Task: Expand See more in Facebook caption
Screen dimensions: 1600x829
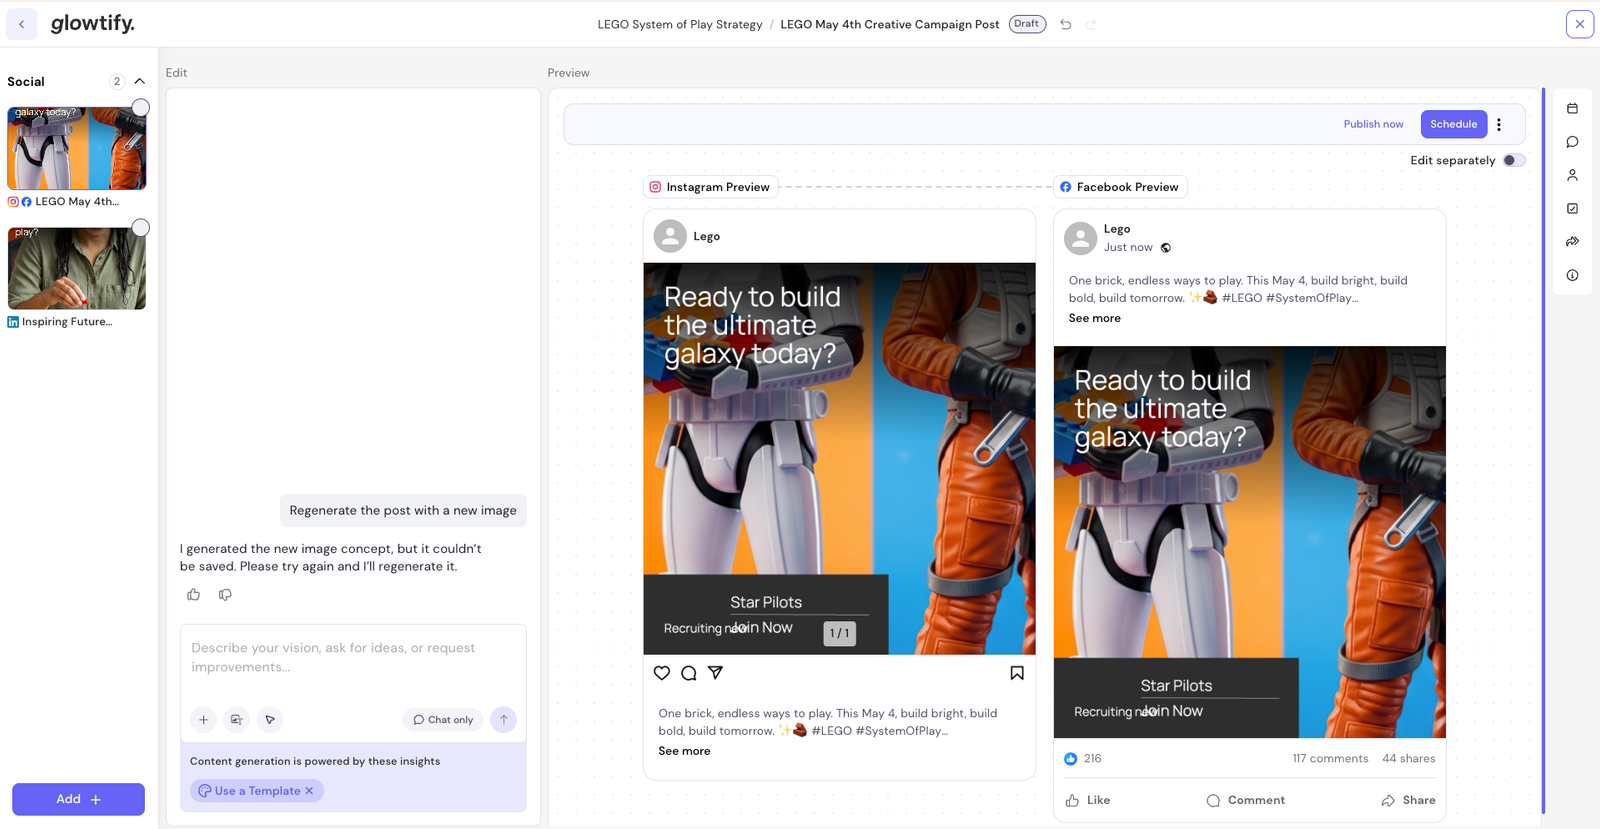Action: click(1094, 318)
